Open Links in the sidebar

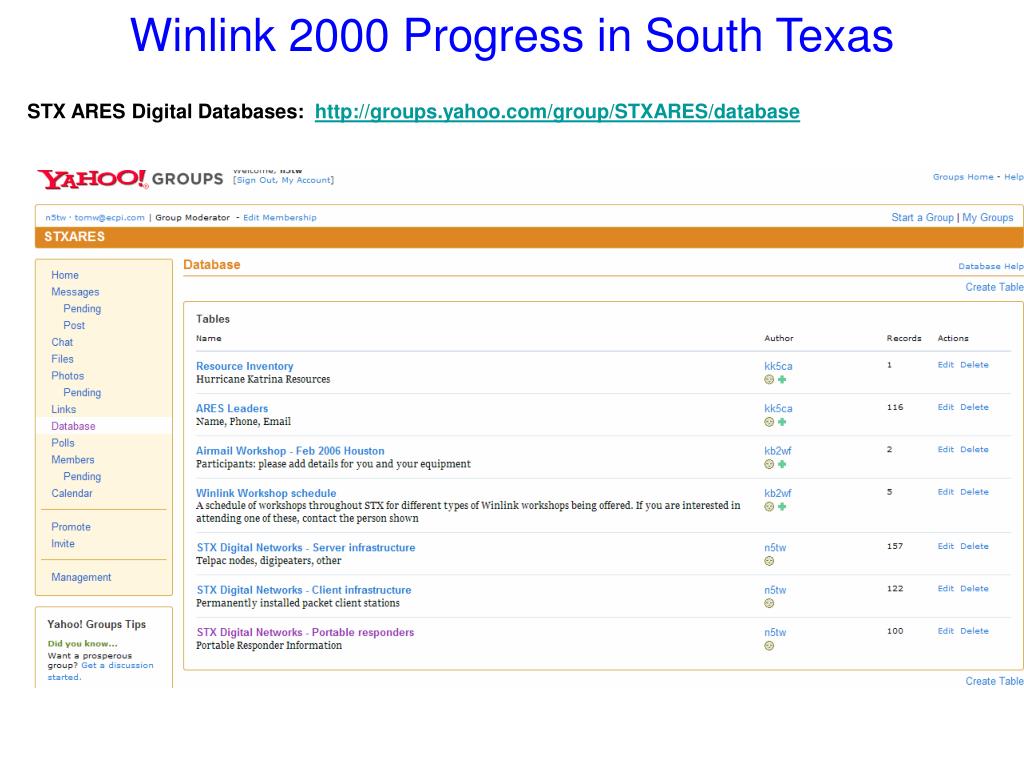click(63, 409)
